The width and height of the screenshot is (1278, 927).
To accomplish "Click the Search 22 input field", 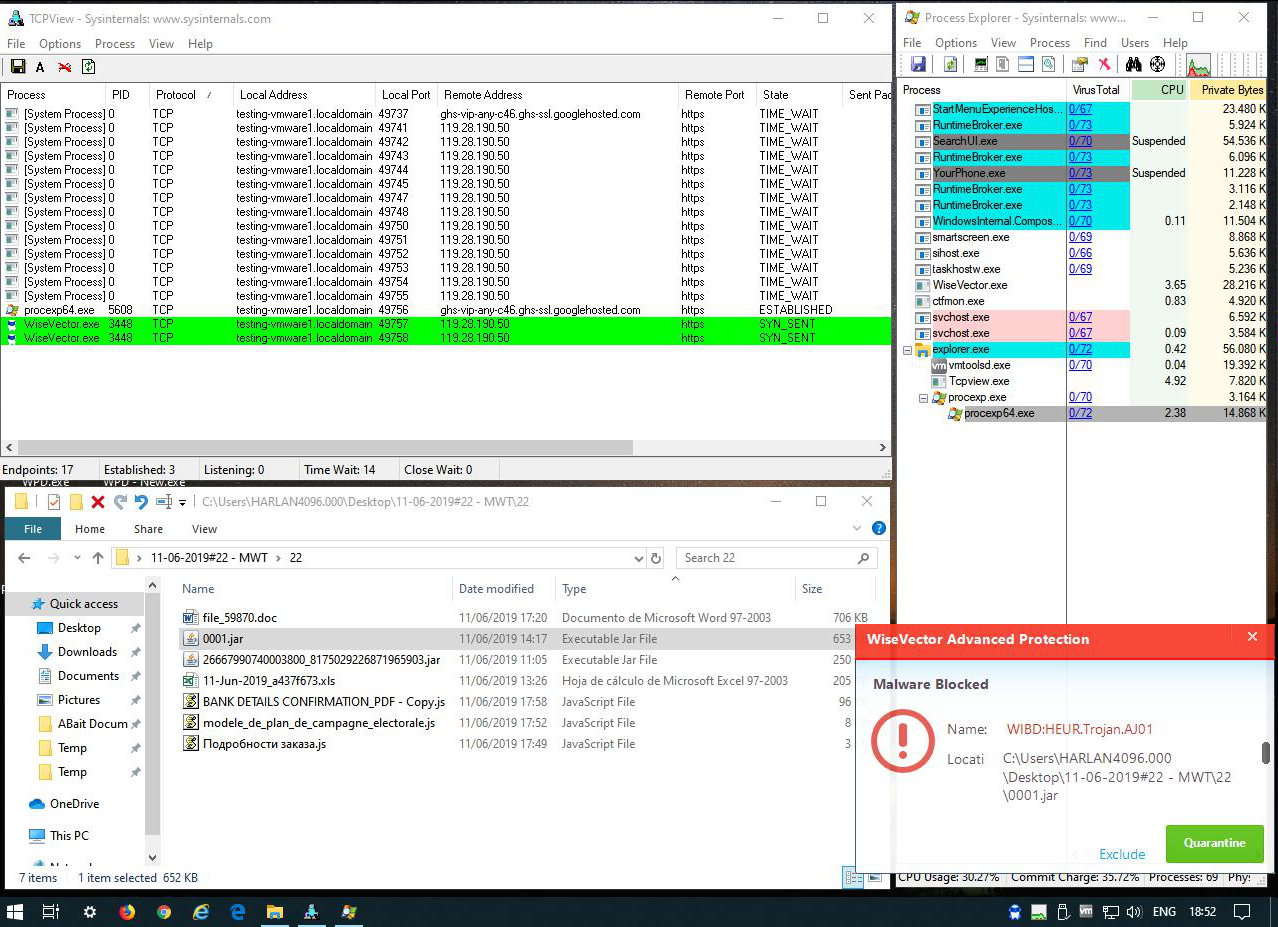I will [x=765, y=558].
